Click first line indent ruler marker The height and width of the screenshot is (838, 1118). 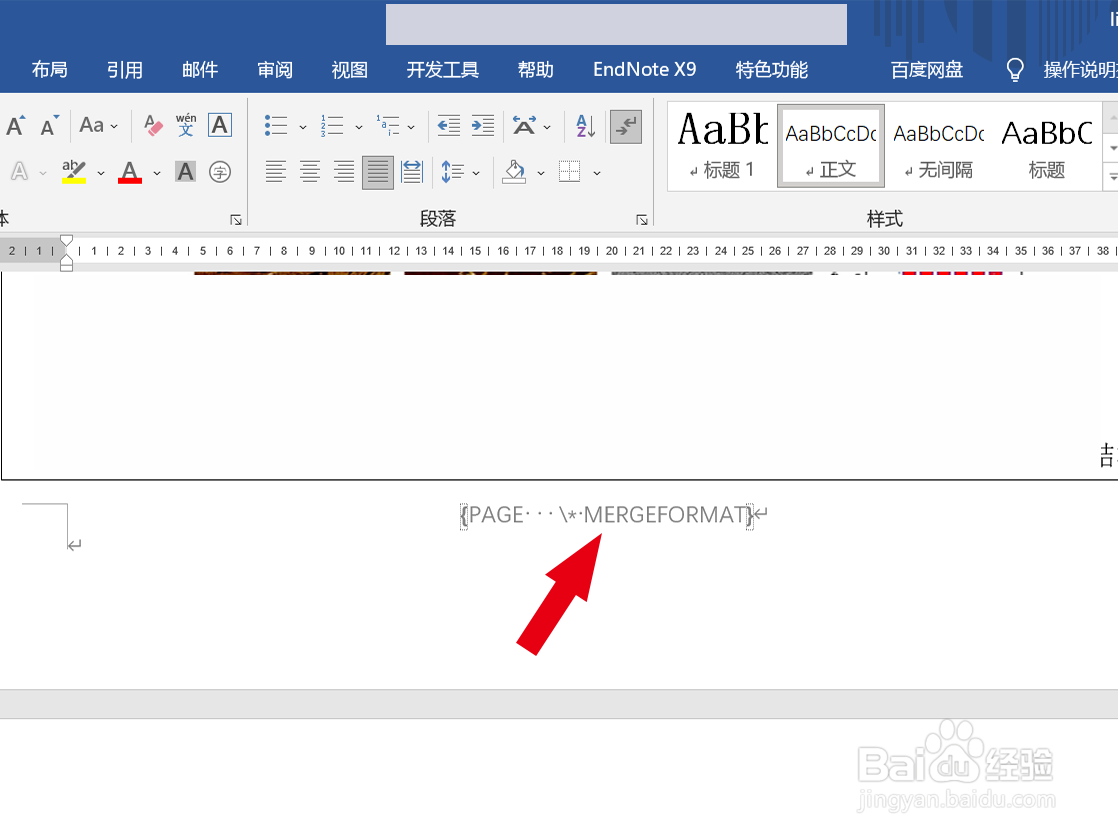(x=66, y=241)
